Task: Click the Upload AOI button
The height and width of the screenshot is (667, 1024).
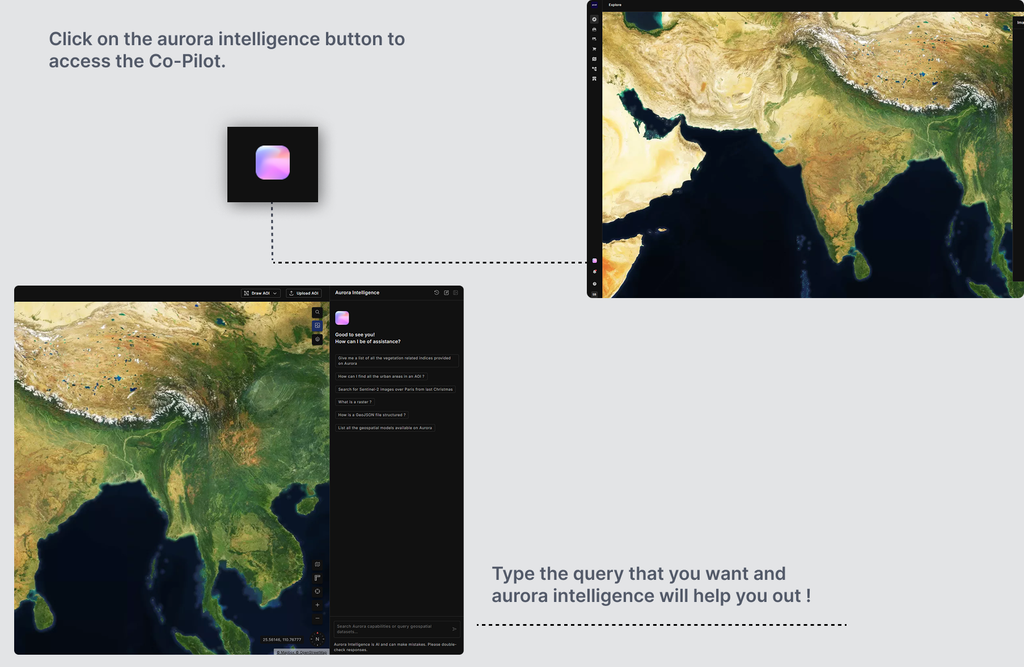Action: click(304, 293)
